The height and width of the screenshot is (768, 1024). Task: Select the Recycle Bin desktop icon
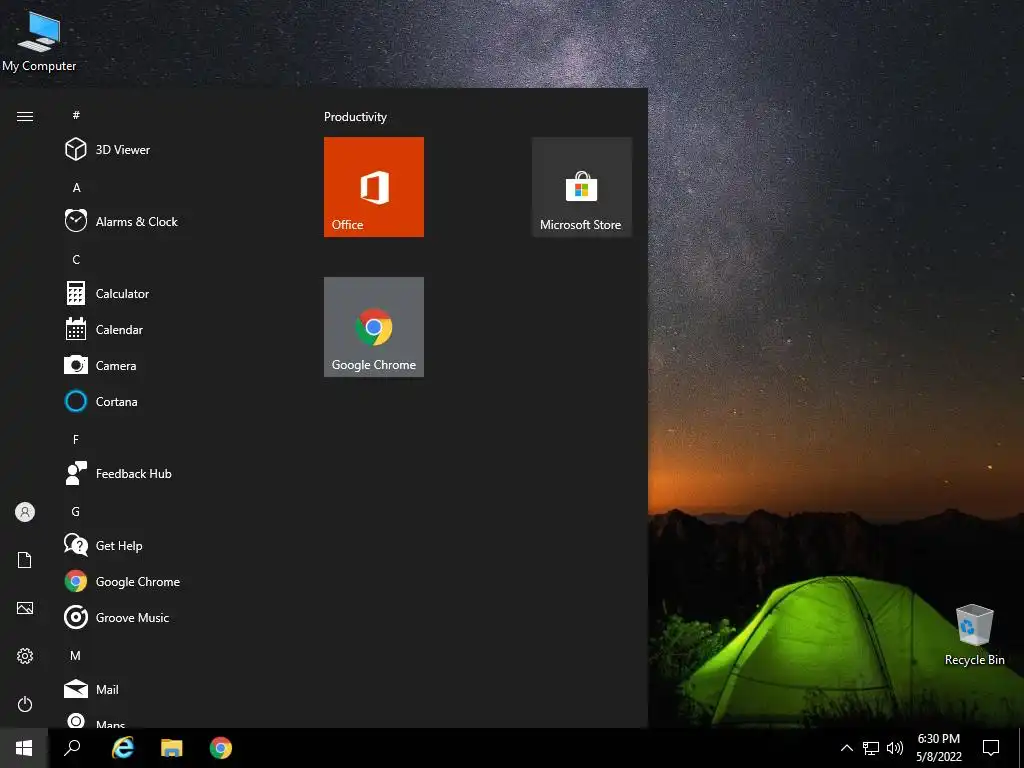pos(974,635)
